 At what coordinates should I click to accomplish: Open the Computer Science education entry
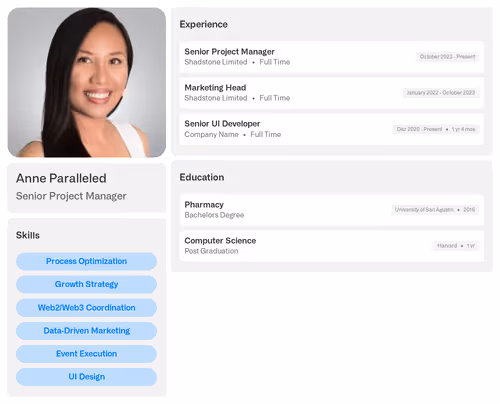[x=332, y=246]
